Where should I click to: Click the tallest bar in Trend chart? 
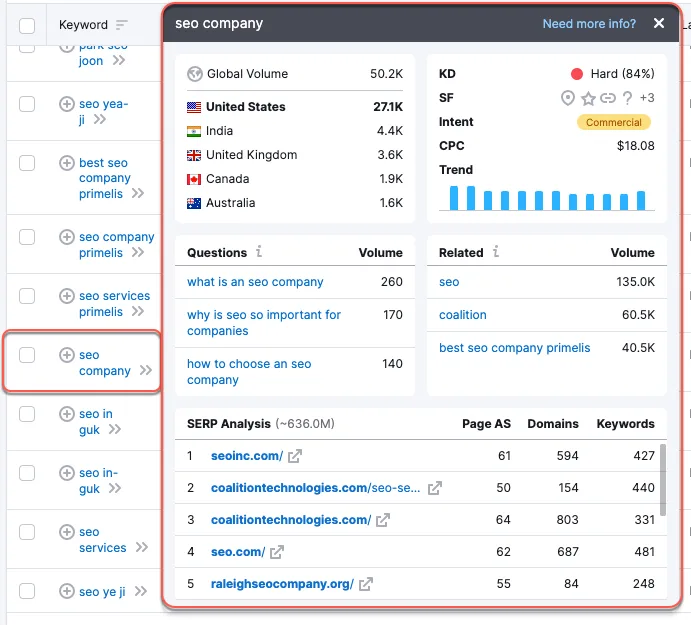(x=454, y=198)
